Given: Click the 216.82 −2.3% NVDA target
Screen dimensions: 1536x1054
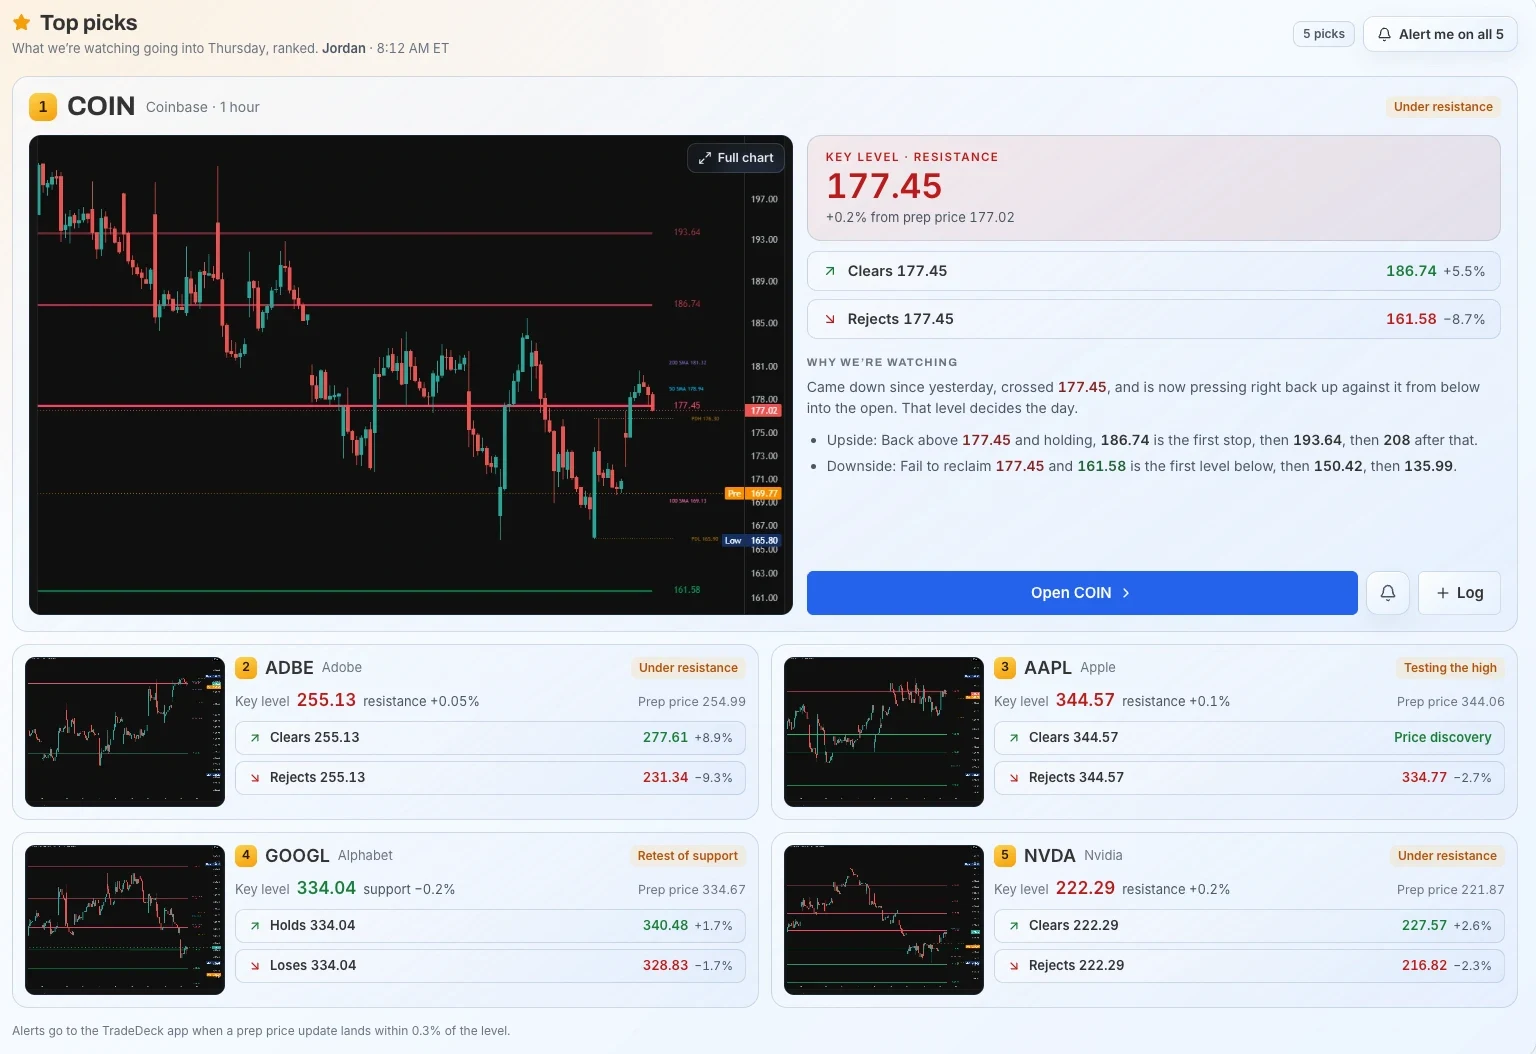Looking at the screenshot, I should [x=1446, y=966].
